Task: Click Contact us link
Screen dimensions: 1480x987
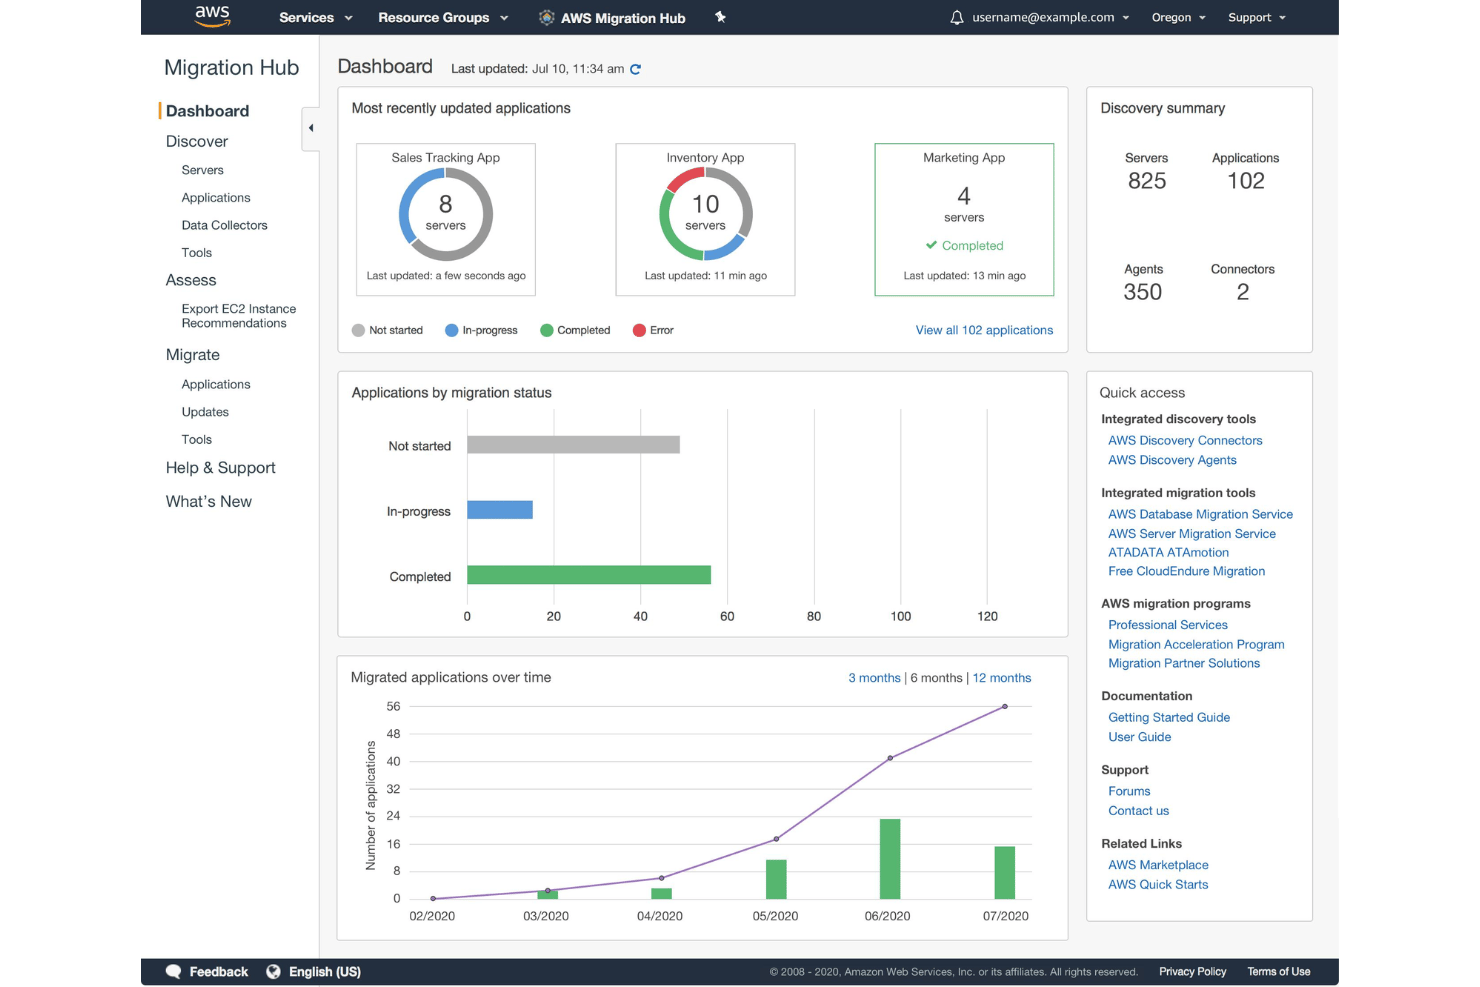Action: pos(1138,811)
